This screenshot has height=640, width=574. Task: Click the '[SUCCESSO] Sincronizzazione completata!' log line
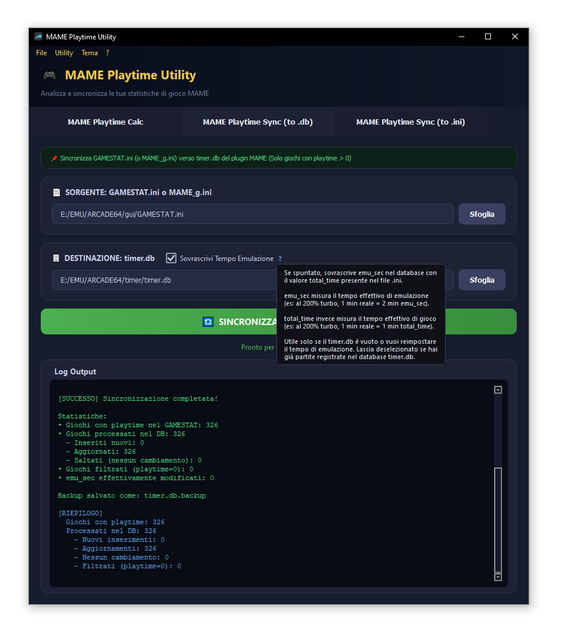click(x=138, y=399)
